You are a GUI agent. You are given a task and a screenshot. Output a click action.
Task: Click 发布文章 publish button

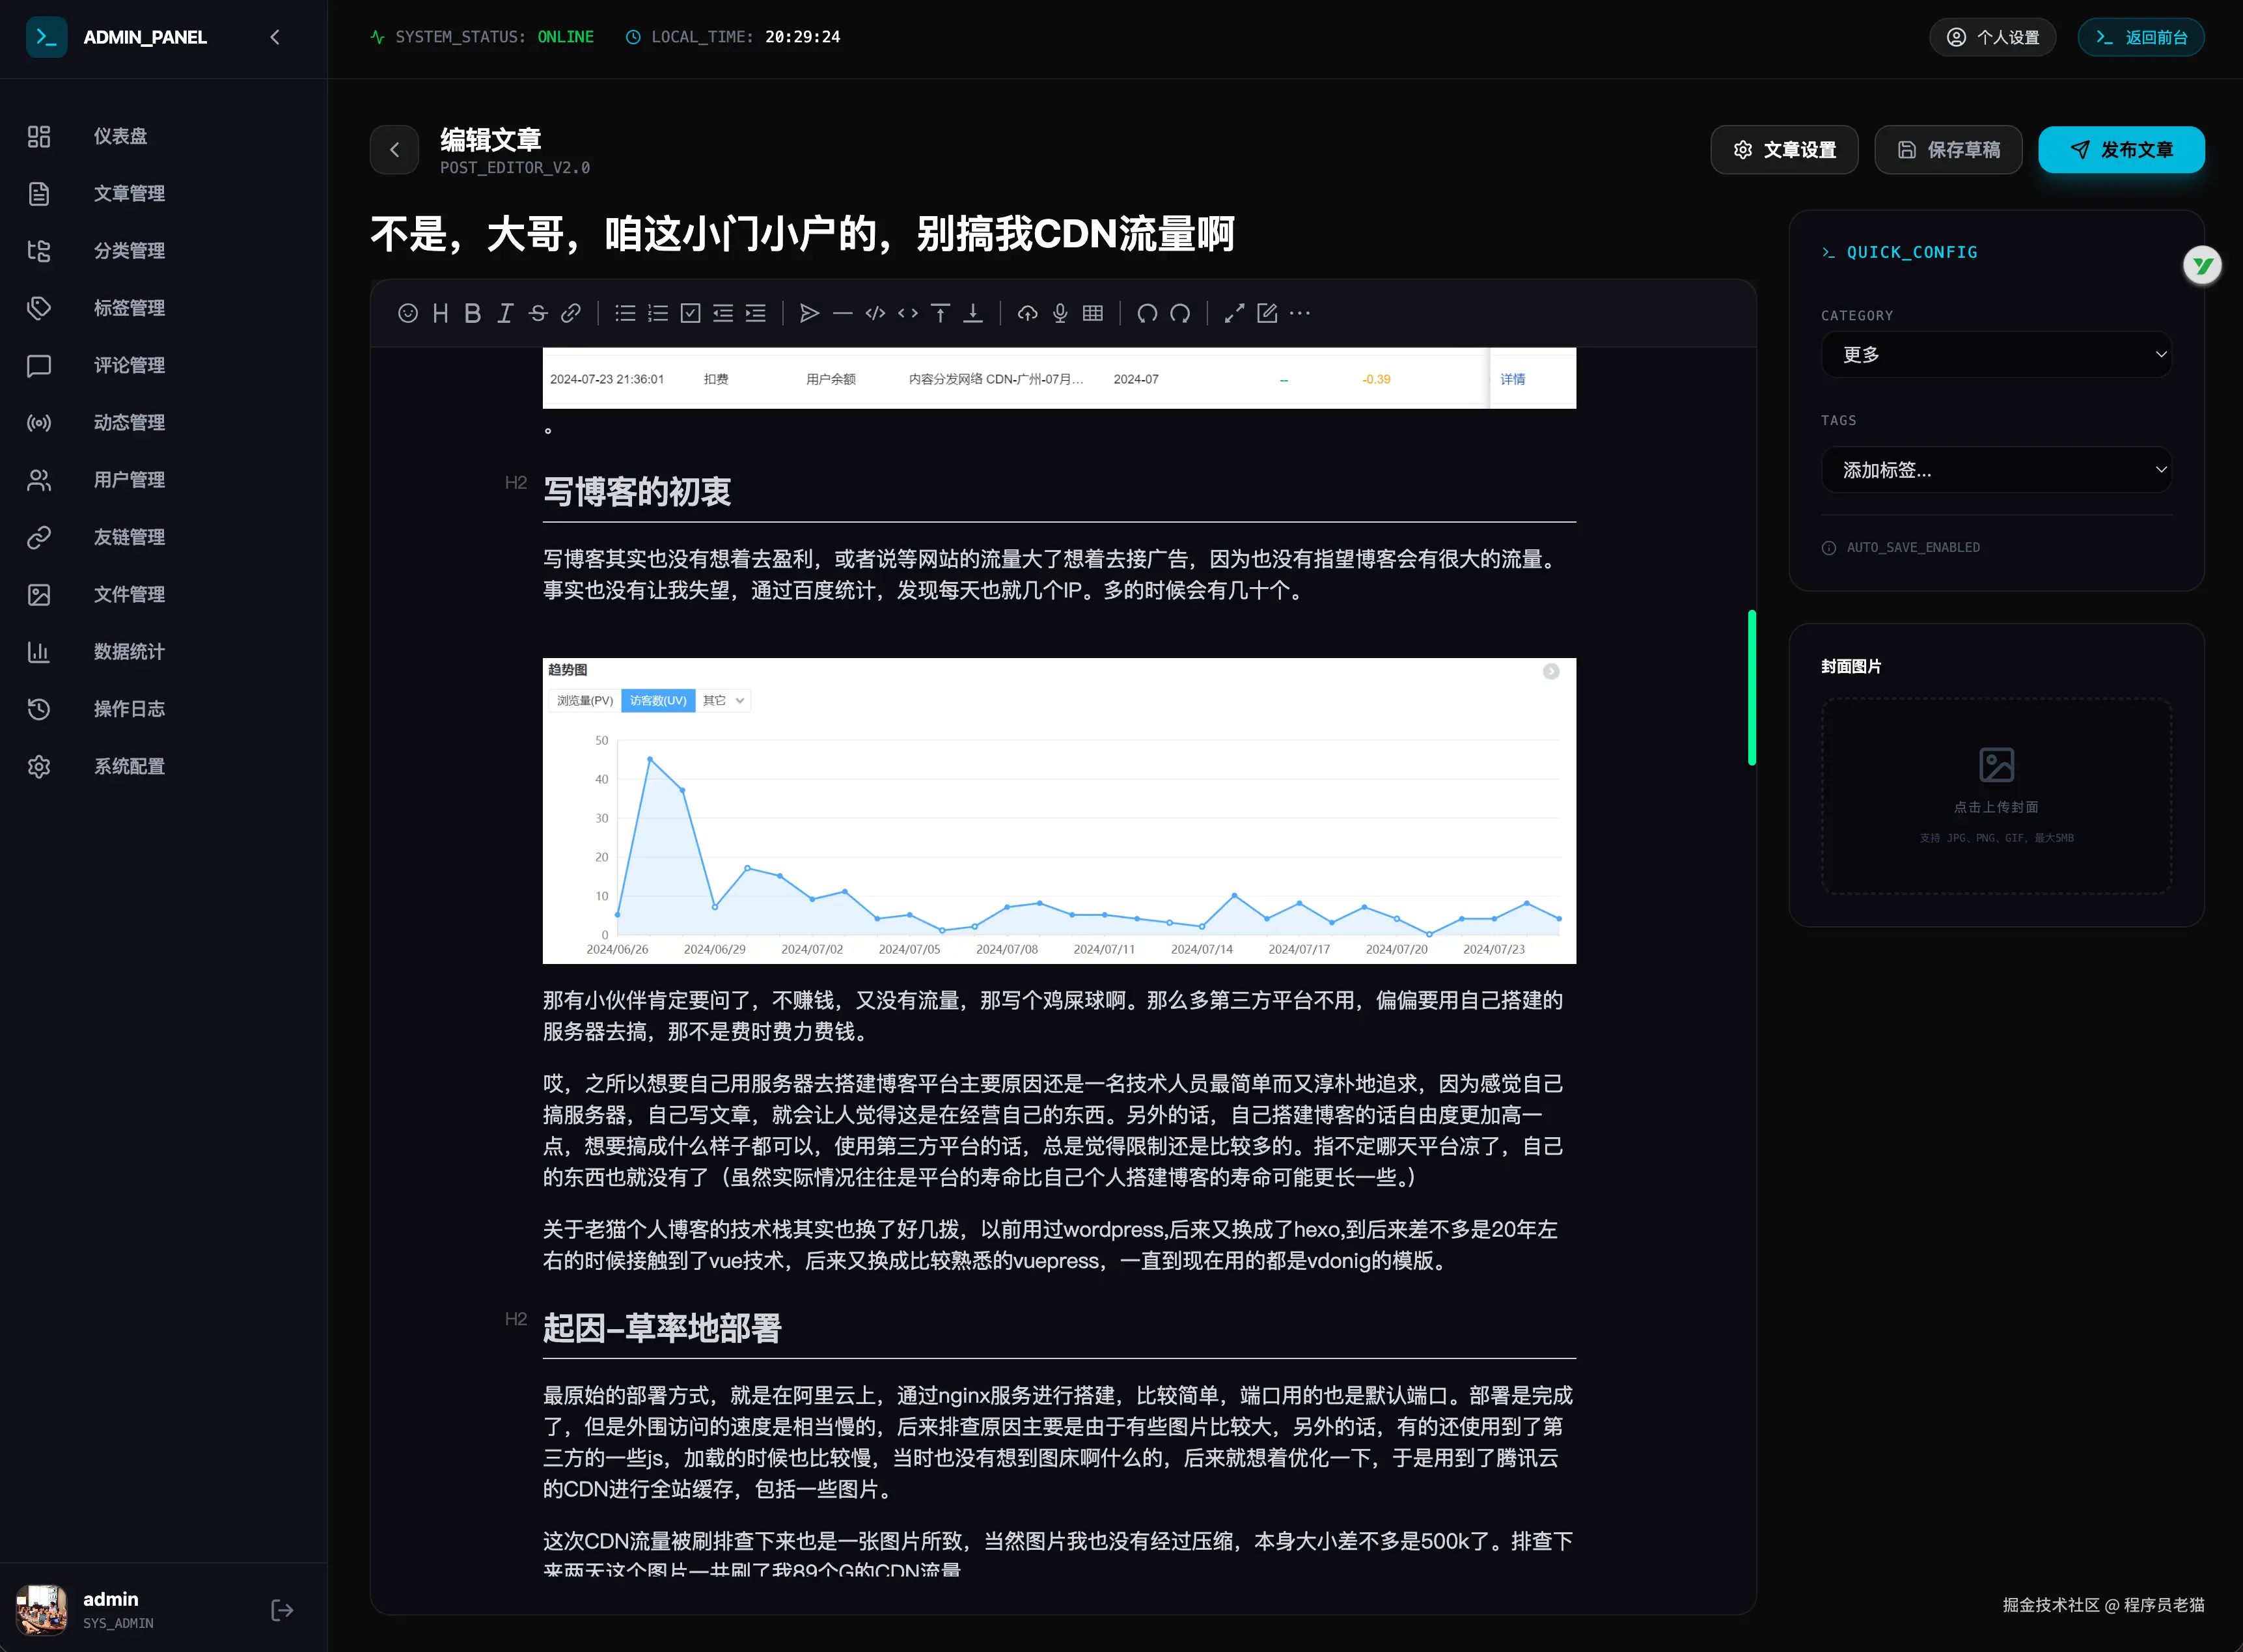click(x=2121, y=149)
